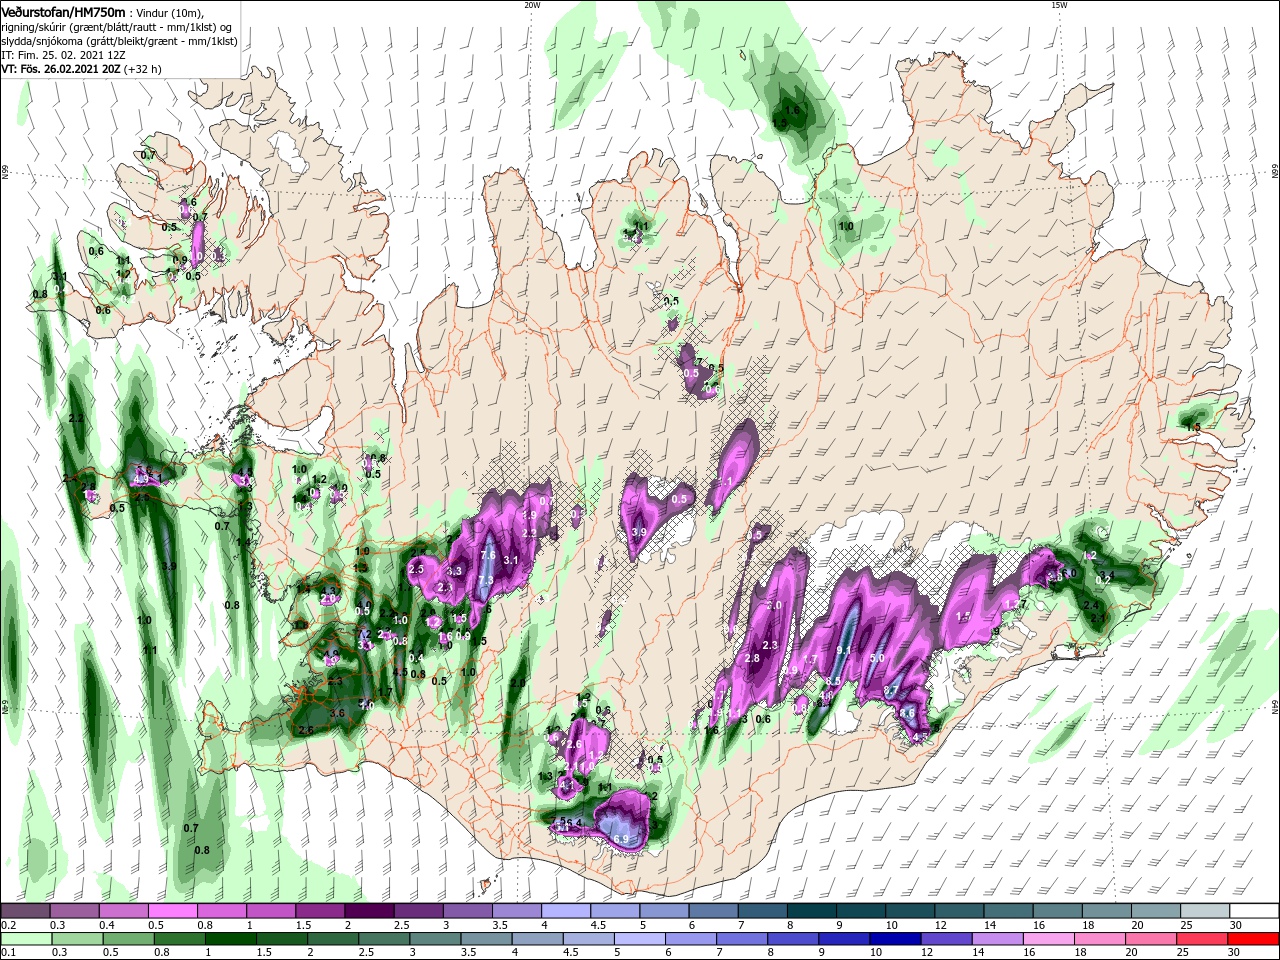Click the '5.0' value over southeast glacier

coord(877,658)
